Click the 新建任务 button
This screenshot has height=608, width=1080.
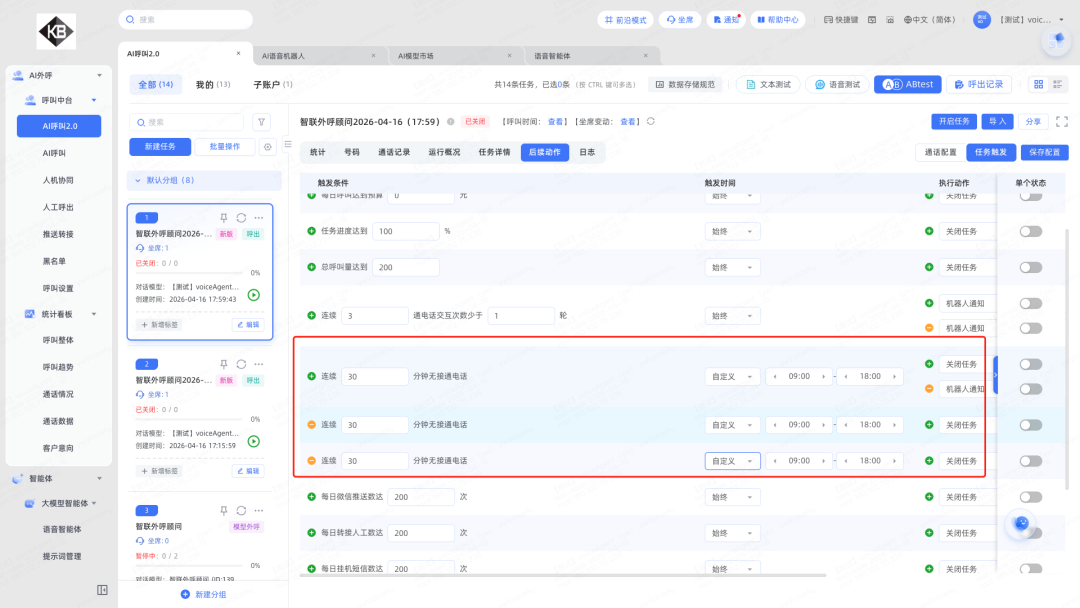click(x=160, y=147)
